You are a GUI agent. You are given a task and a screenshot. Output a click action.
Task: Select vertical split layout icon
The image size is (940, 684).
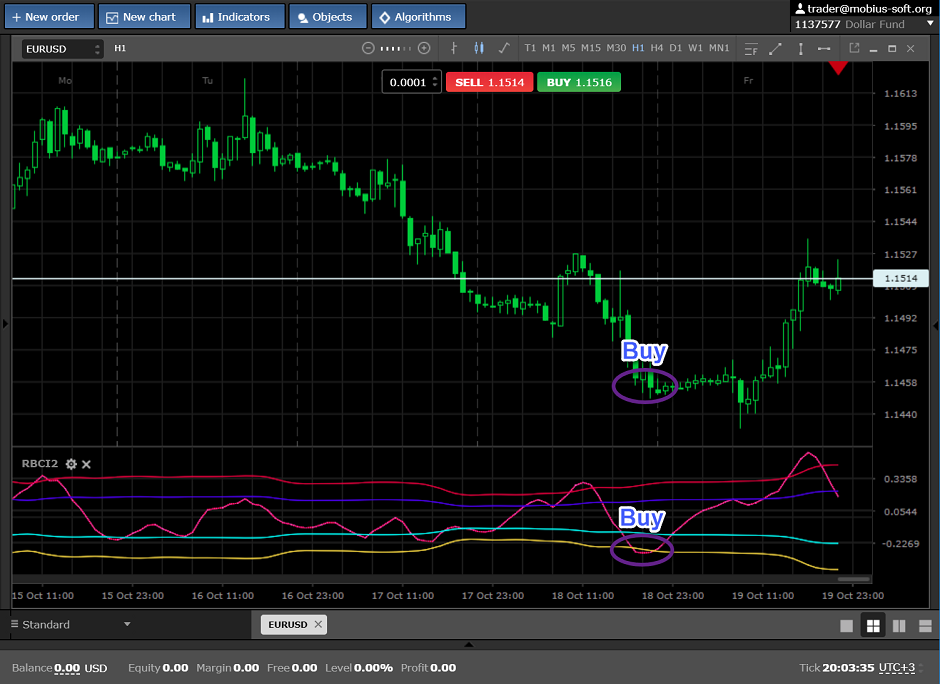click(x=899, y=626)
